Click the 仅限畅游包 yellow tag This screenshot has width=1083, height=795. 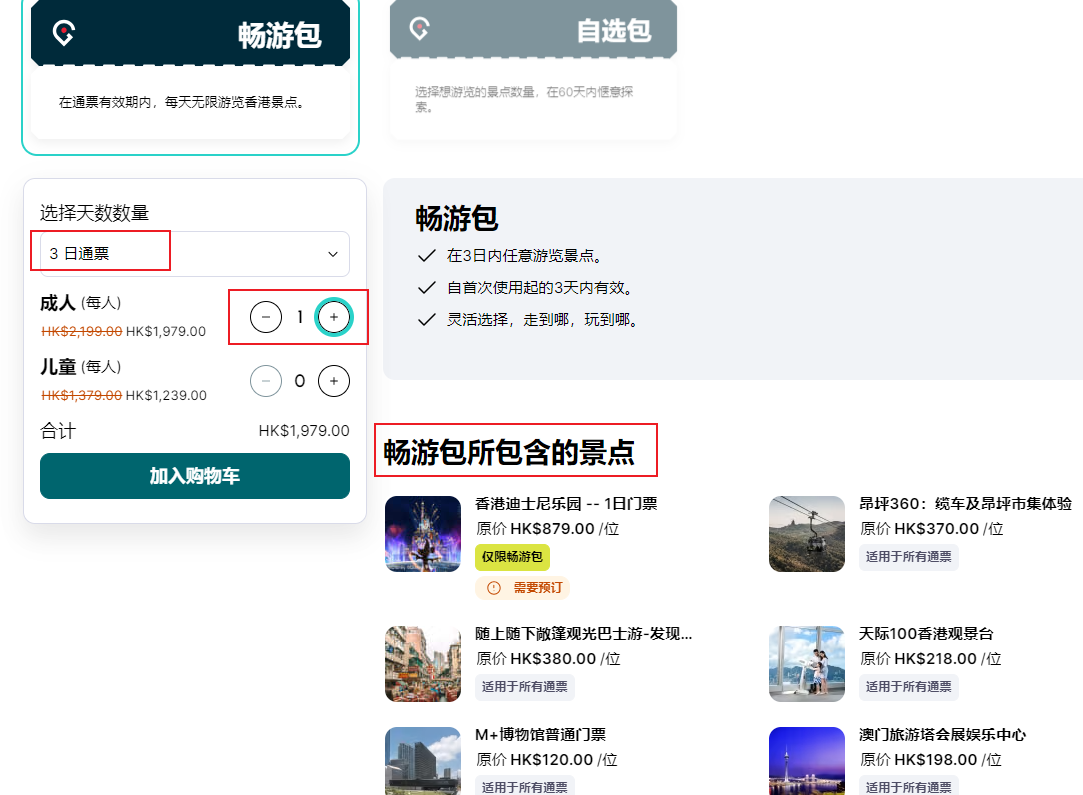pos(512,557)
